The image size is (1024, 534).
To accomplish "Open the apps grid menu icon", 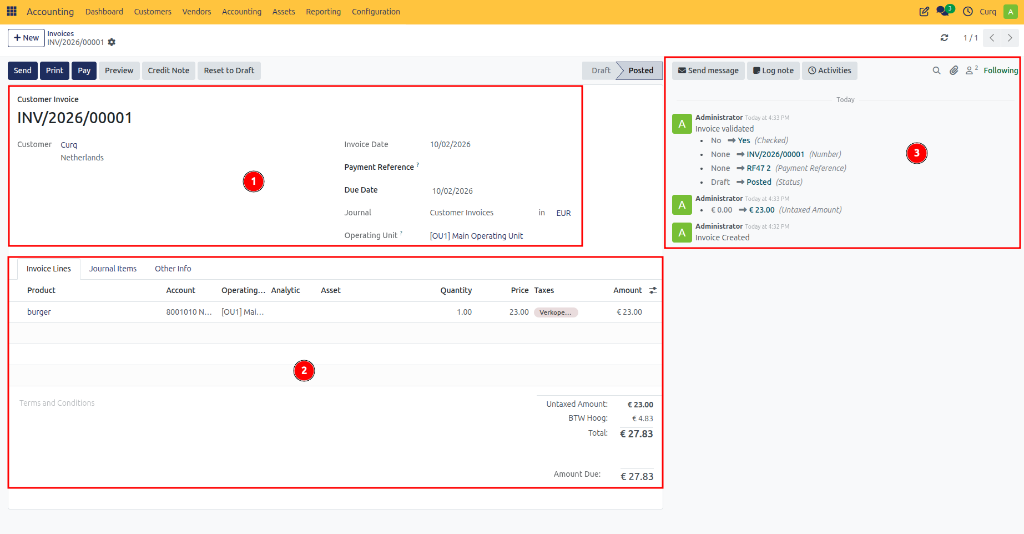I will (x=12, y=11).
